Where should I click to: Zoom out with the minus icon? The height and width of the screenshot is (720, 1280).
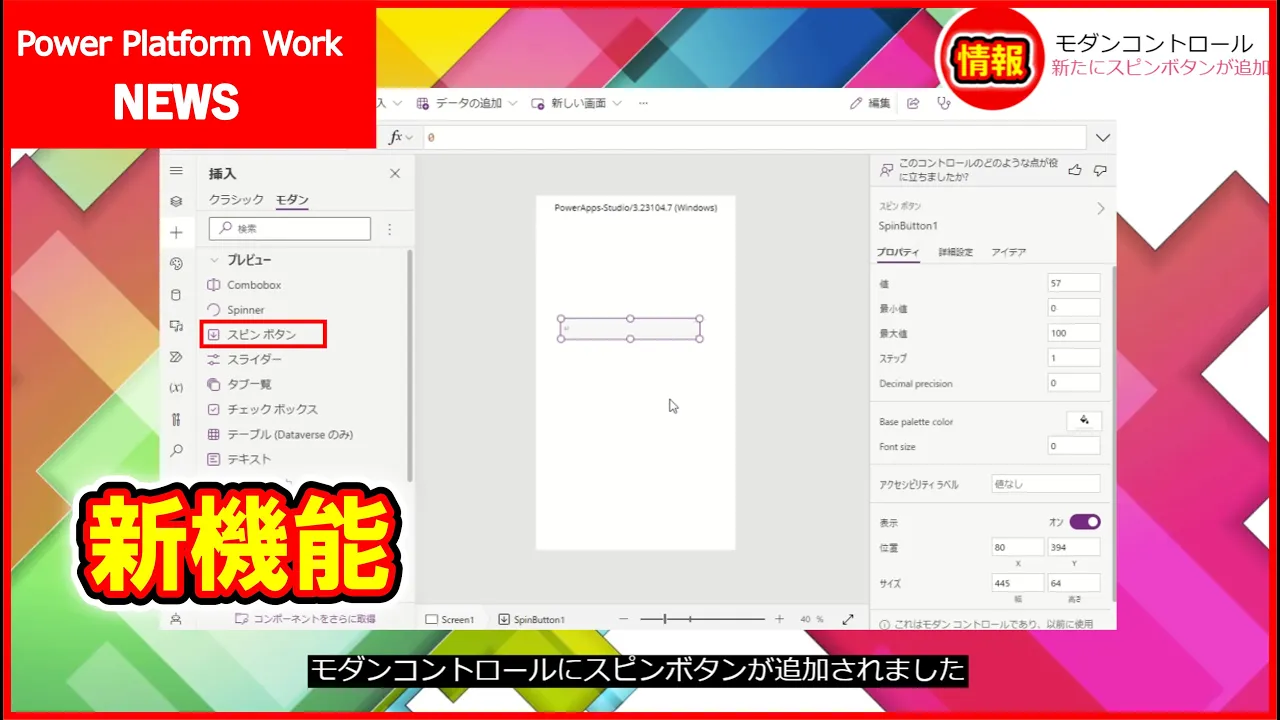click(x=624, y=619)
